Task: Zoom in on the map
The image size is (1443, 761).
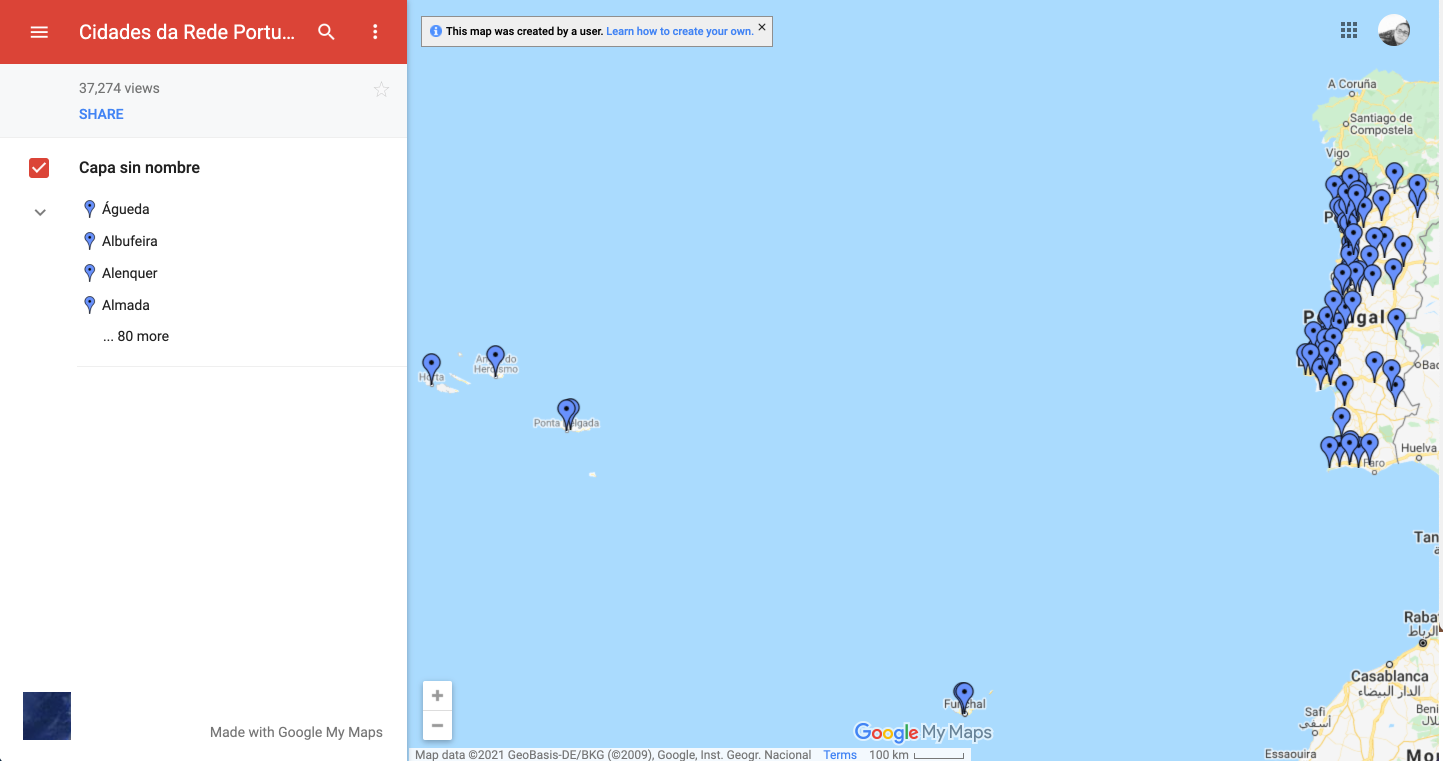Action: pyautogui.click(x=437, y=696)
